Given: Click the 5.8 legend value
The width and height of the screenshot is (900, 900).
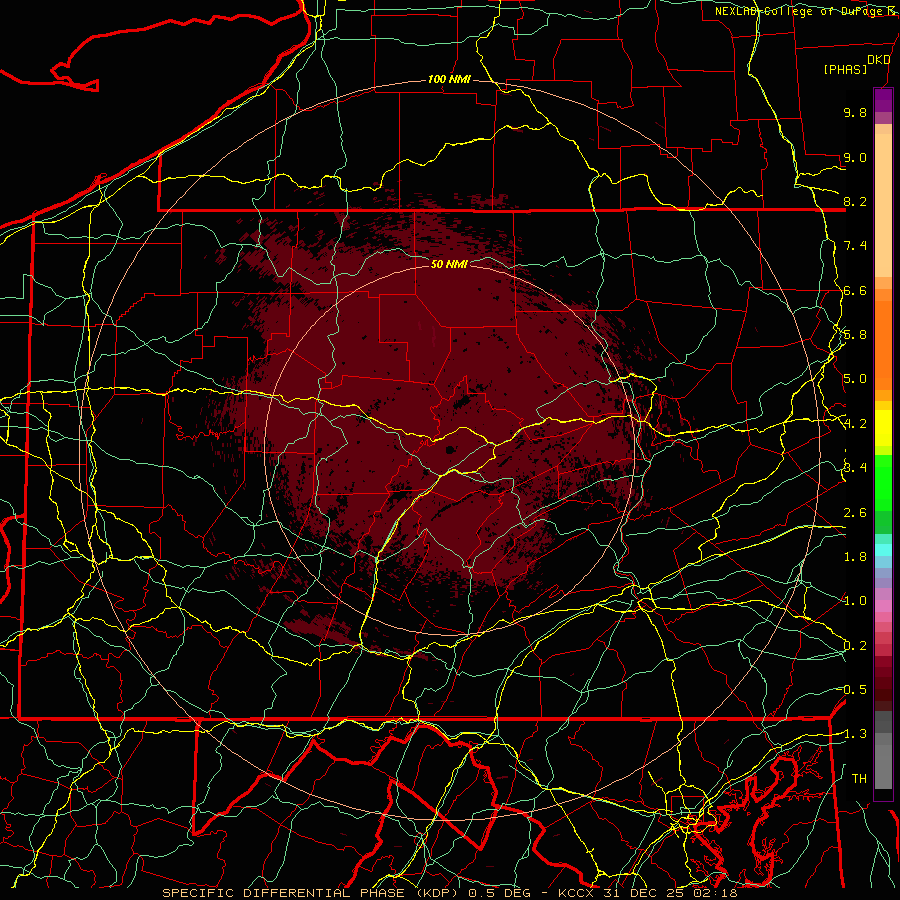Looking at the screenshot, I should click(x=855, y=335).
